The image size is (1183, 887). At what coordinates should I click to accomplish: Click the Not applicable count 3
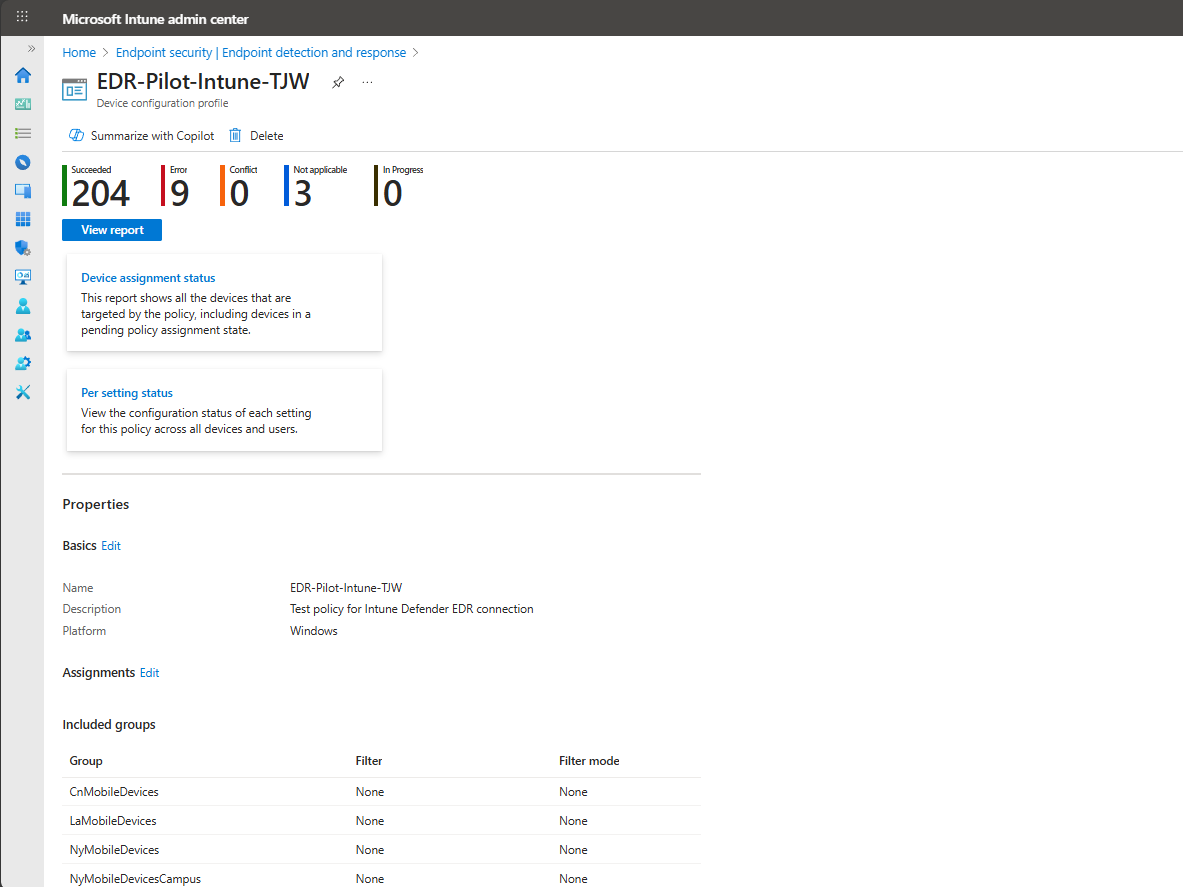tap(303, 193)
